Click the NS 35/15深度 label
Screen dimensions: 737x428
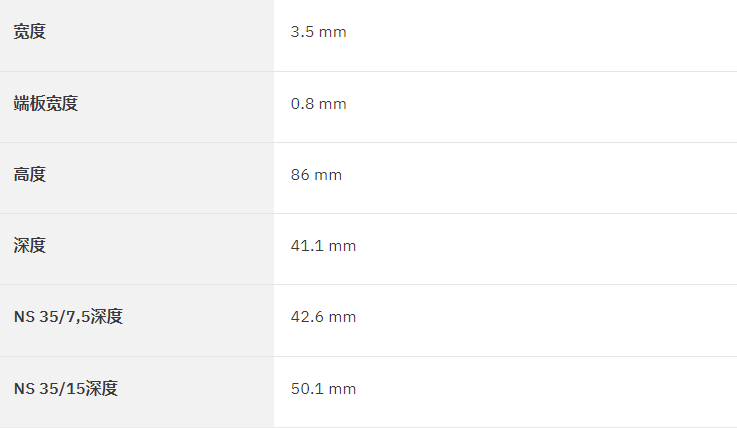click(x=65, y=389)
